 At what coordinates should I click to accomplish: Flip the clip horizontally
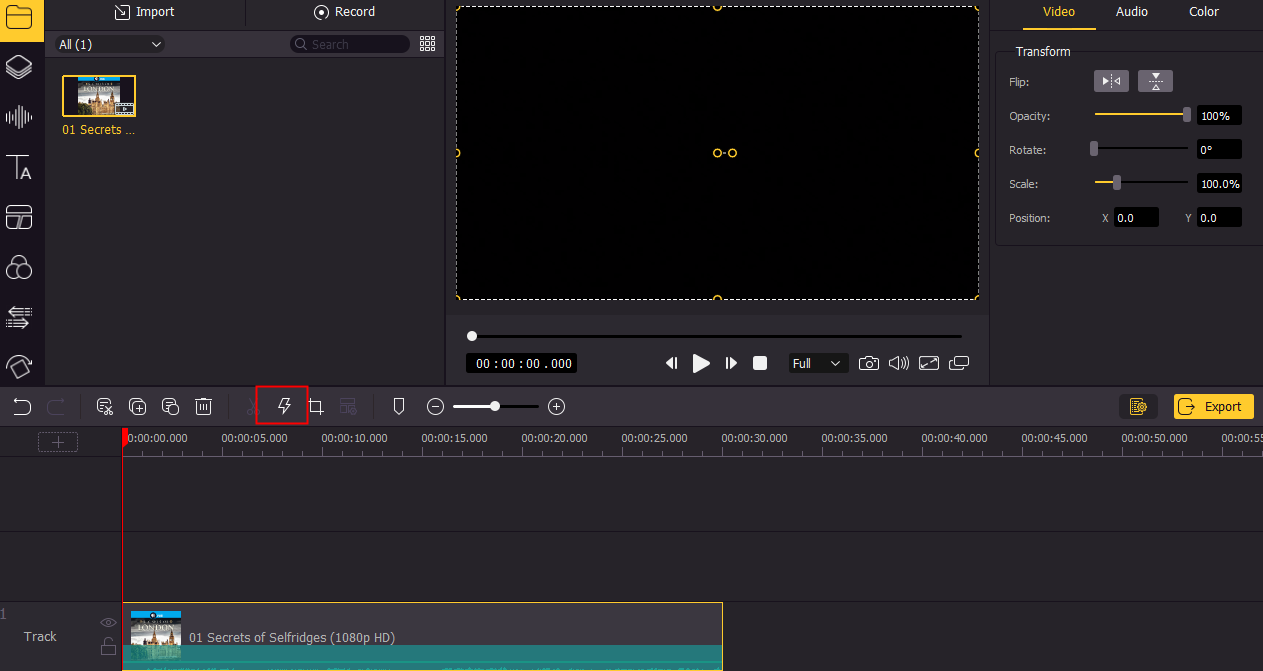(x=1111, y=81)
